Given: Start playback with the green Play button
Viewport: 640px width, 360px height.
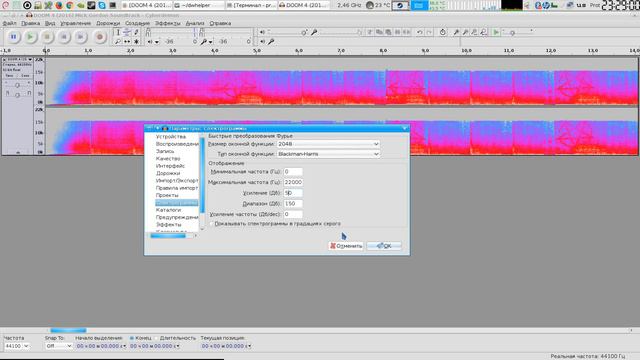Looking at the screenshot, I should point(30,37).
